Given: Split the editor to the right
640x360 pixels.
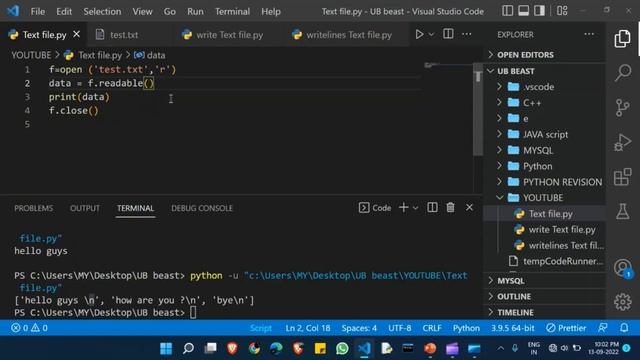Looking at the screenshot, I should pos(448,34).
